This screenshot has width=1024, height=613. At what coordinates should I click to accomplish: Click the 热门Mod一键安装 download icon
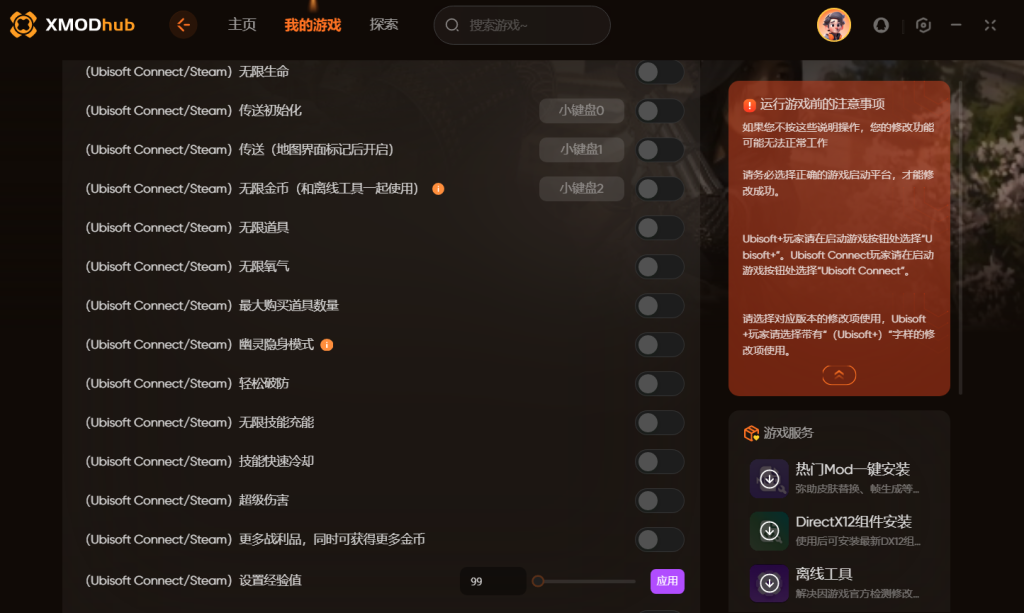[x=769, y=479]
